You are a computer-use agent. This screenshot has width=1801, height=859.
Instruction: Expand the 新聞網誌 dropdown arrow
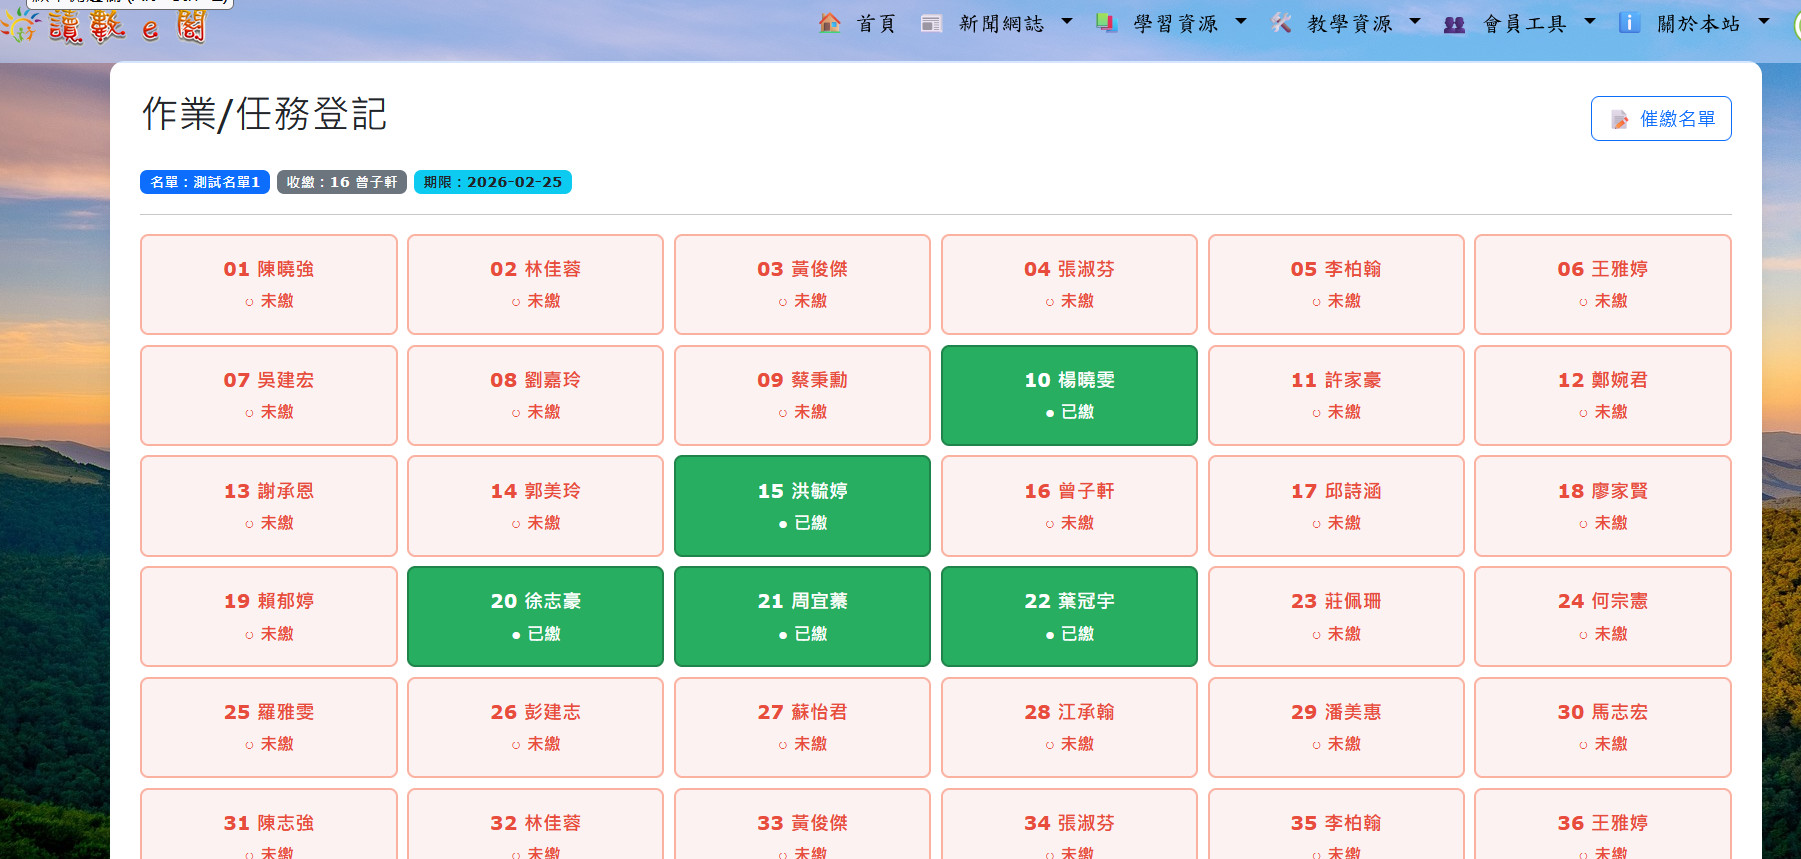(x=1066, y=21)
